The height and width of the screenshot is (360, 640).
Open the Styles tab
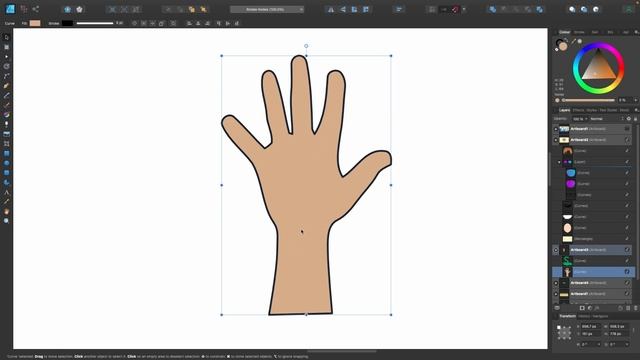pos(591,110)
